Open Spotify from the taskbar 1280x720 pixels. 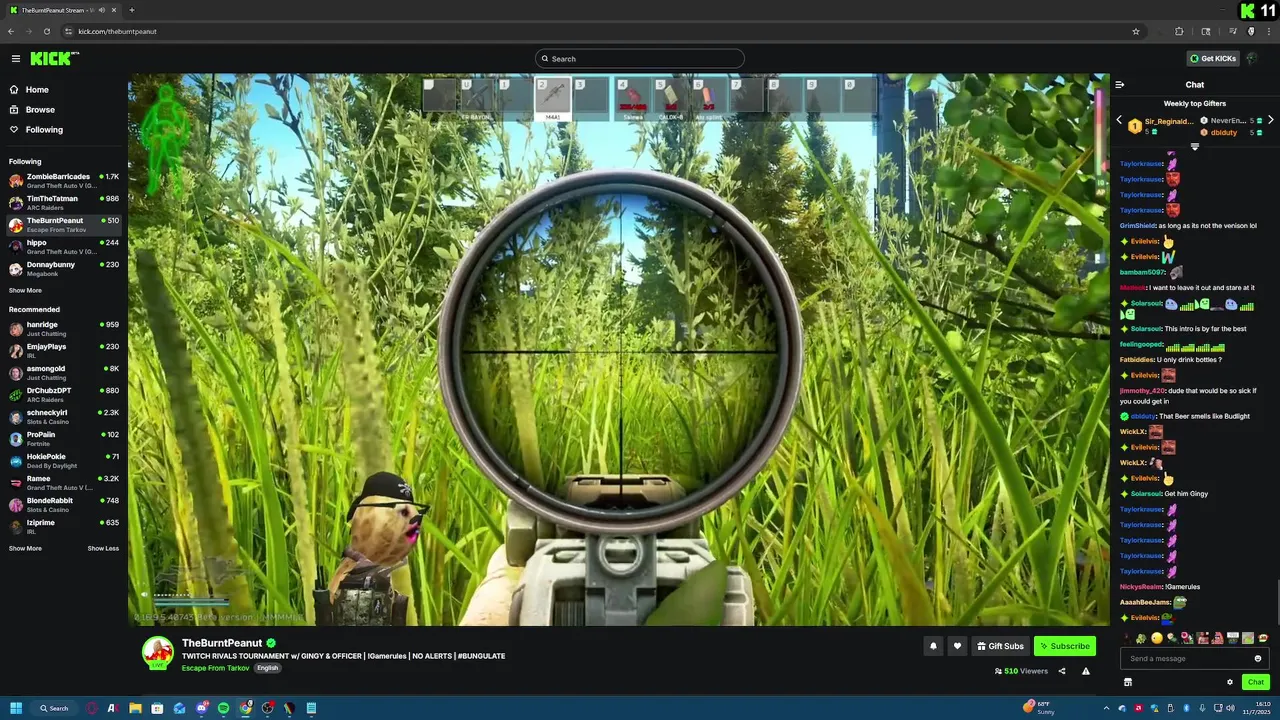click(223, 708)
